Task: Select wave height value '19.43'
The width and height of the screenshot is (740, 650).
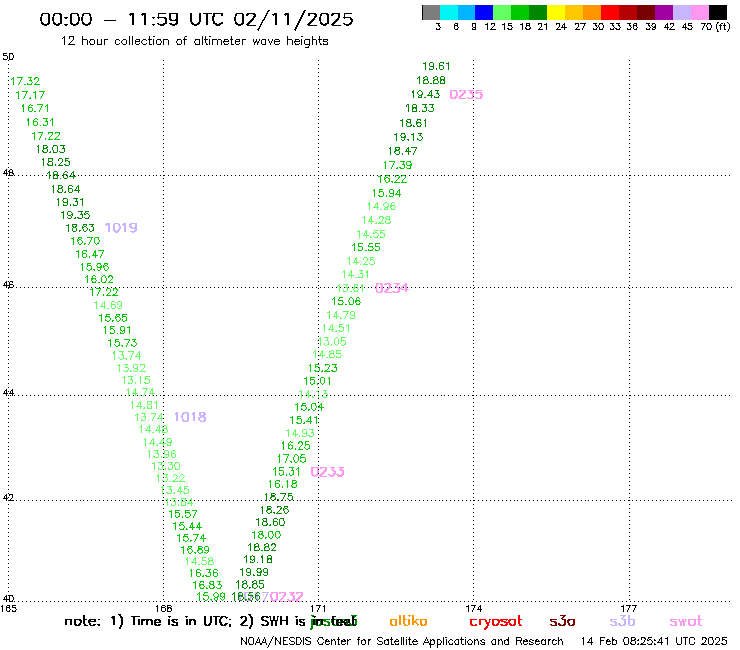Action: click(x=425, y=94)
